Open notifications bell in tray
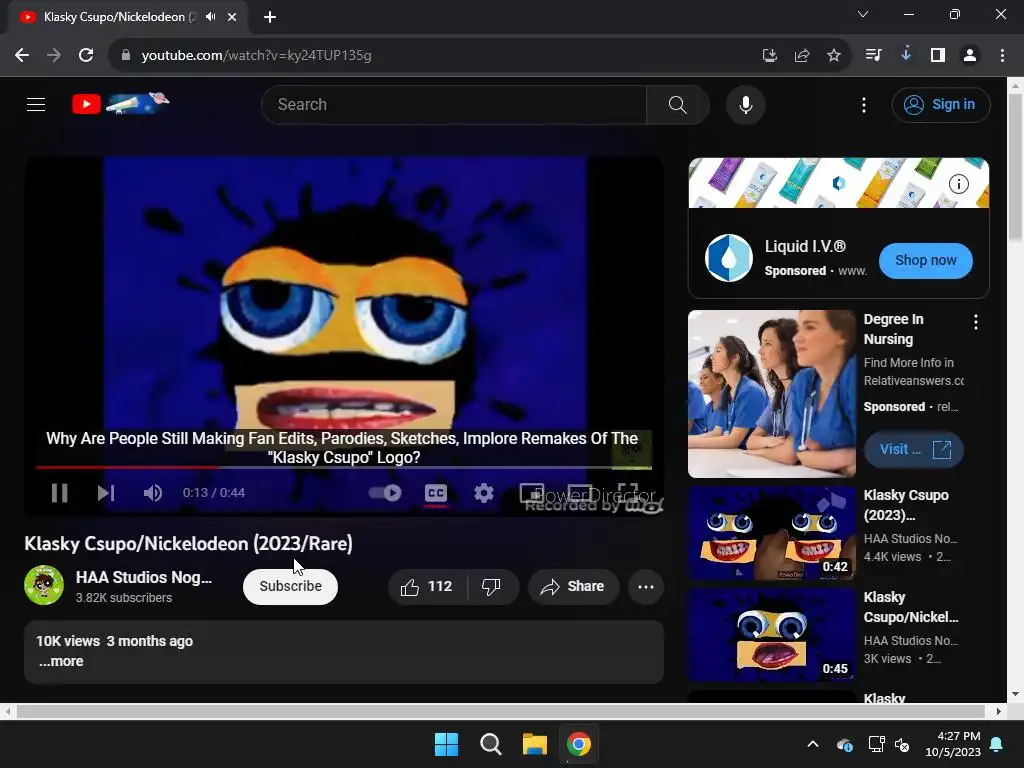The height and width of the screenshot is (768, 1024). tap(997, 744)
